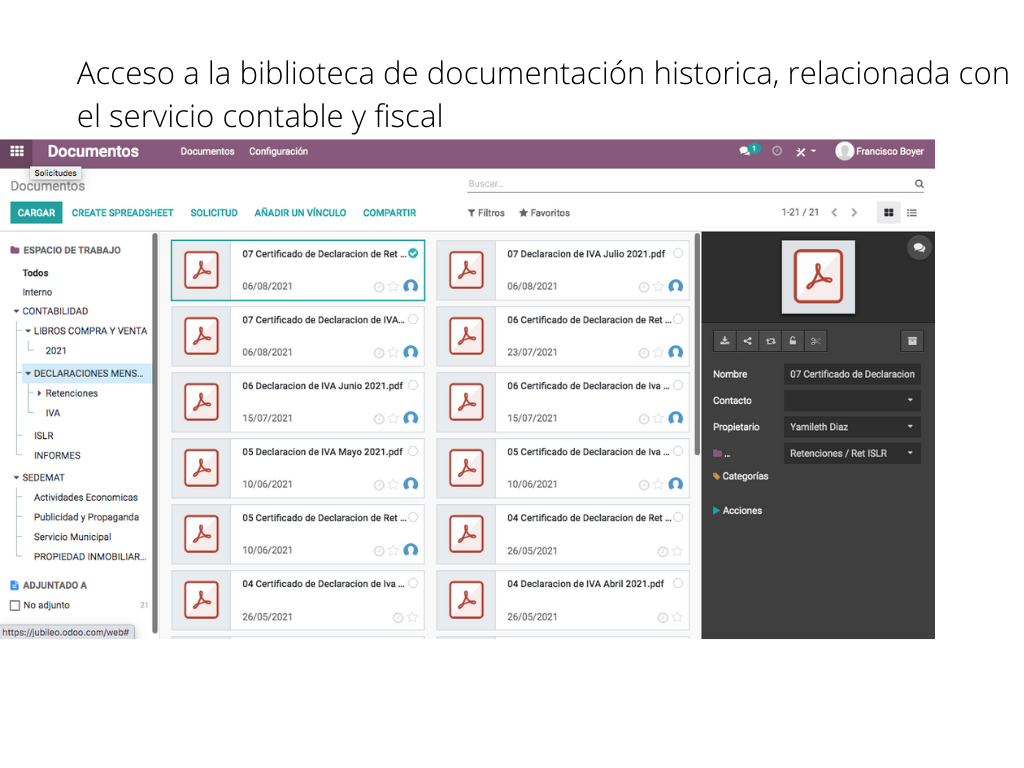Click the COMPARTIR button
This screenshot has width=1024, height=768.
click(x=389, y=213)
